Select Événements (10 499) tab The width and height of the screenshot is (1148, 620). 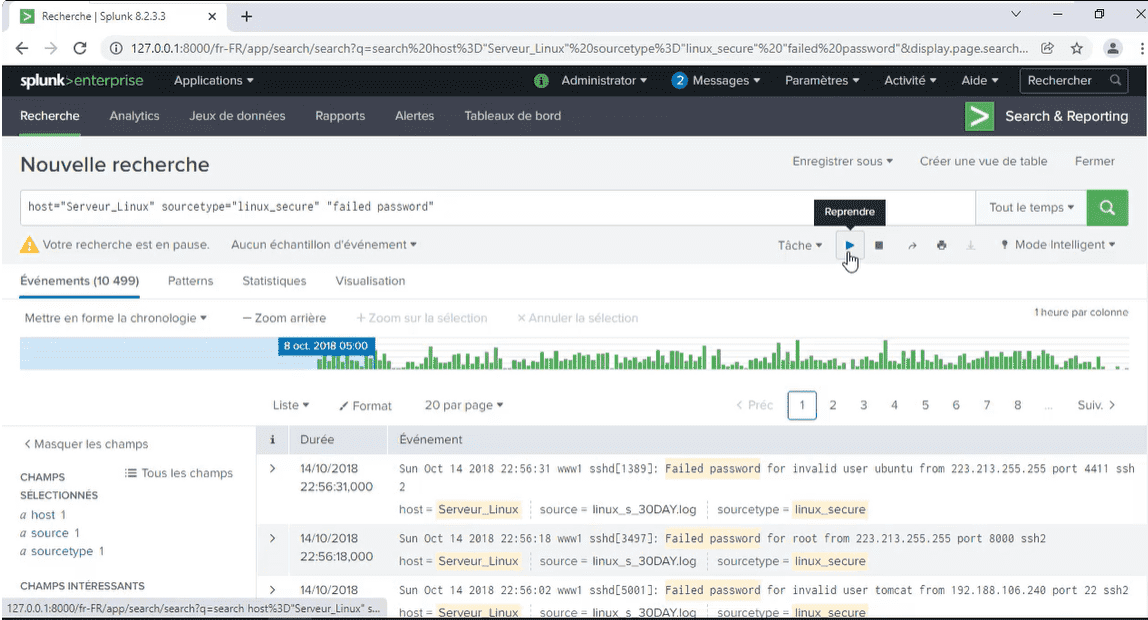point(80,281)
